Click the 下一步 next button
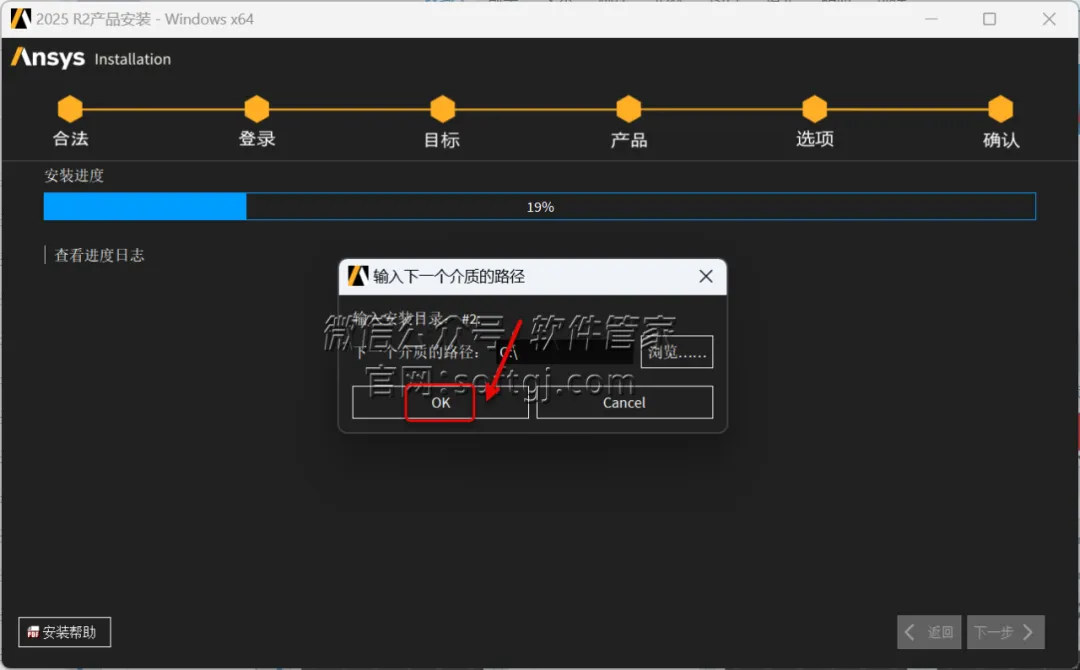This screenshot has height=670, width=1080. tap(1006, 632)
